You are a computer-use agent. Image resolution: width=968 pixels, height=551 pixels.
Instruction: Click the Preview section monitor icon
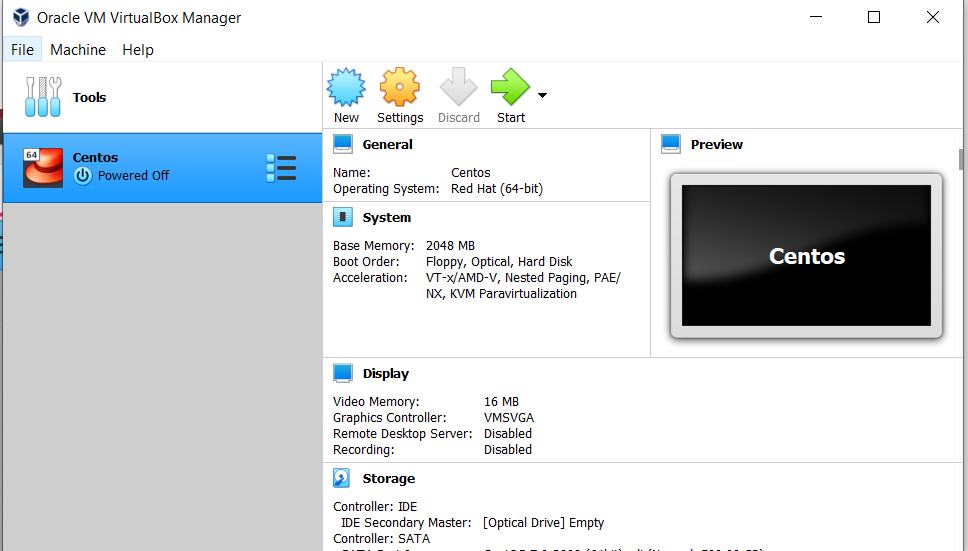coord(670,144)
